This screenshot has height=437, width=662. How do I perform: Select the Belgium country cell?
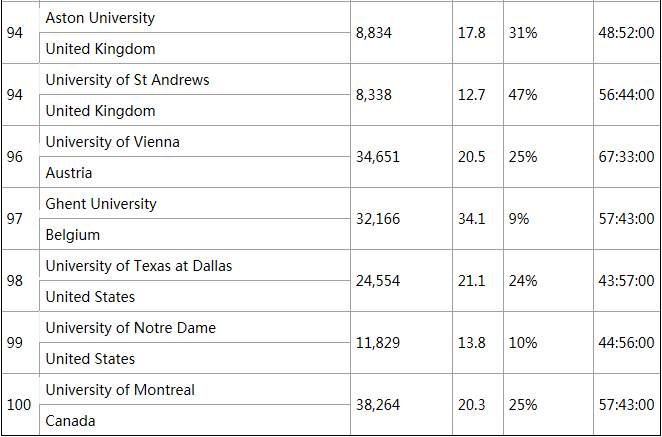pos(73,235)
